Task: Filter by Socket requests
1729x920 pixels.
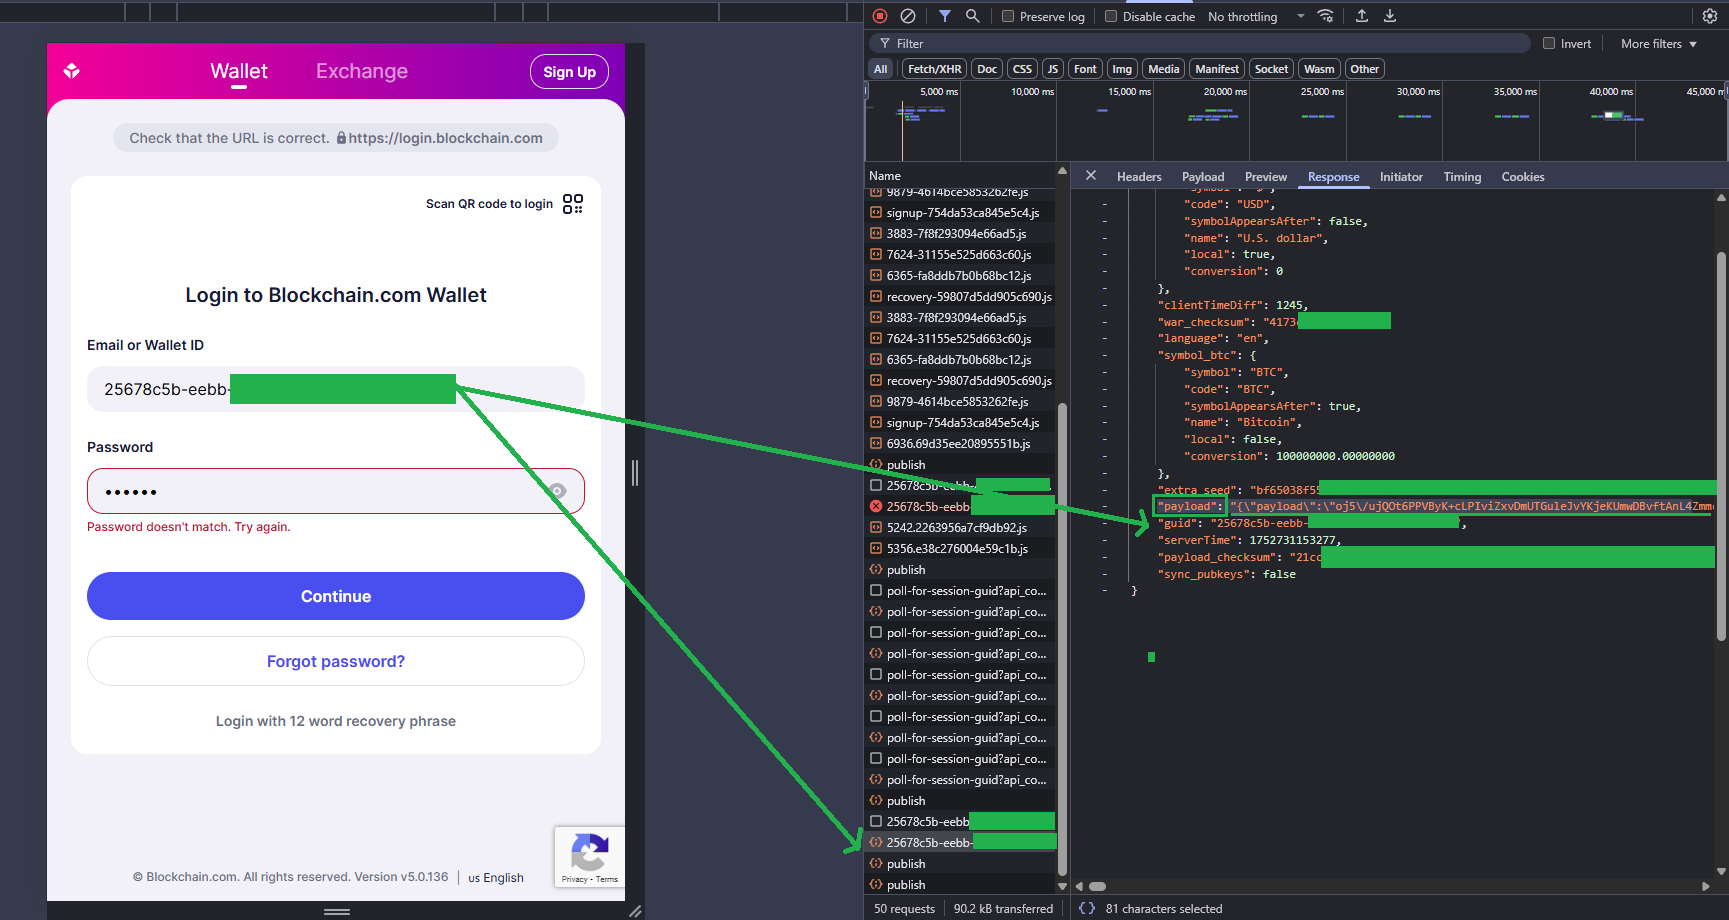Action: pyautogui.click(x=1272, y=69)
